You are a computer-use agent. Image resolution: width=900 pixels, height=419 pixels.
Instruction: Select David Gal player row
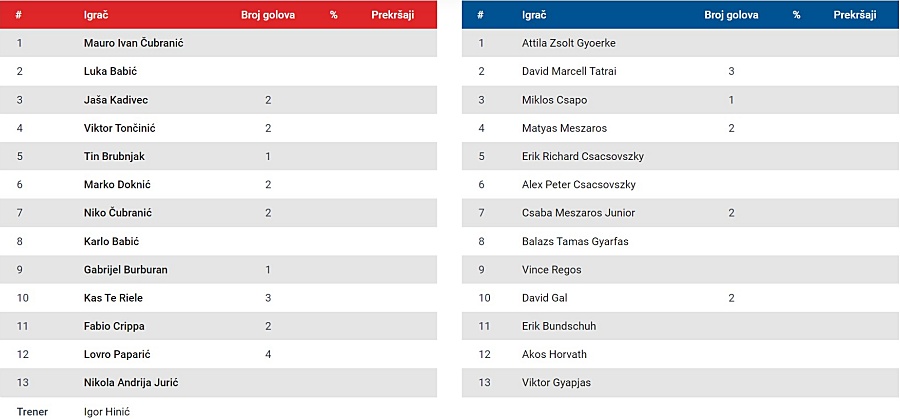coord(681,298)
